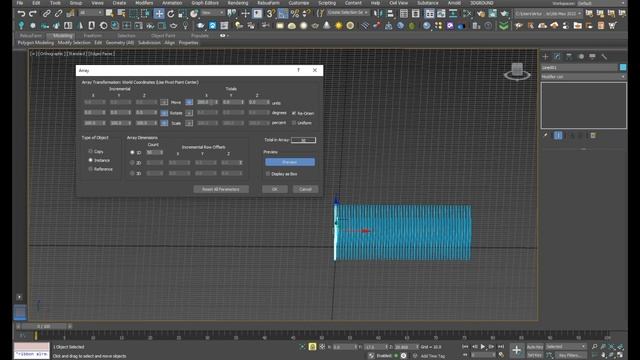Open the Graph Editors menu
This screenshot has width=640, height=360.
pos(205,3)
